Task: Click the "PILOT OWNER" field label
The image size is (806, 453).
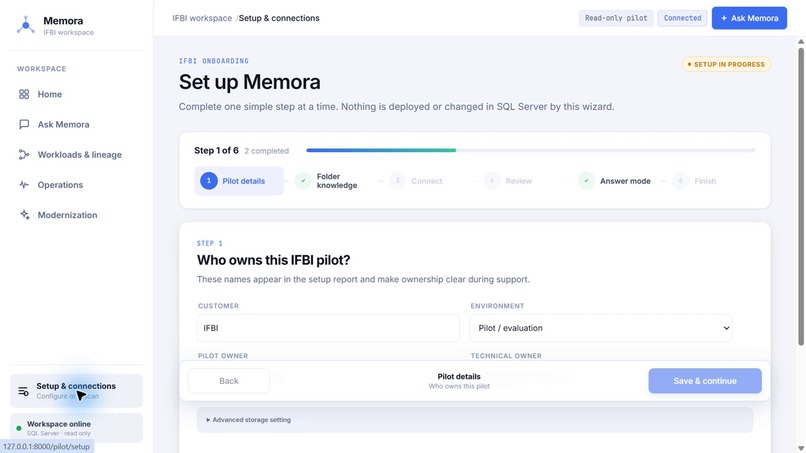Action: click(x=223, y=356)
